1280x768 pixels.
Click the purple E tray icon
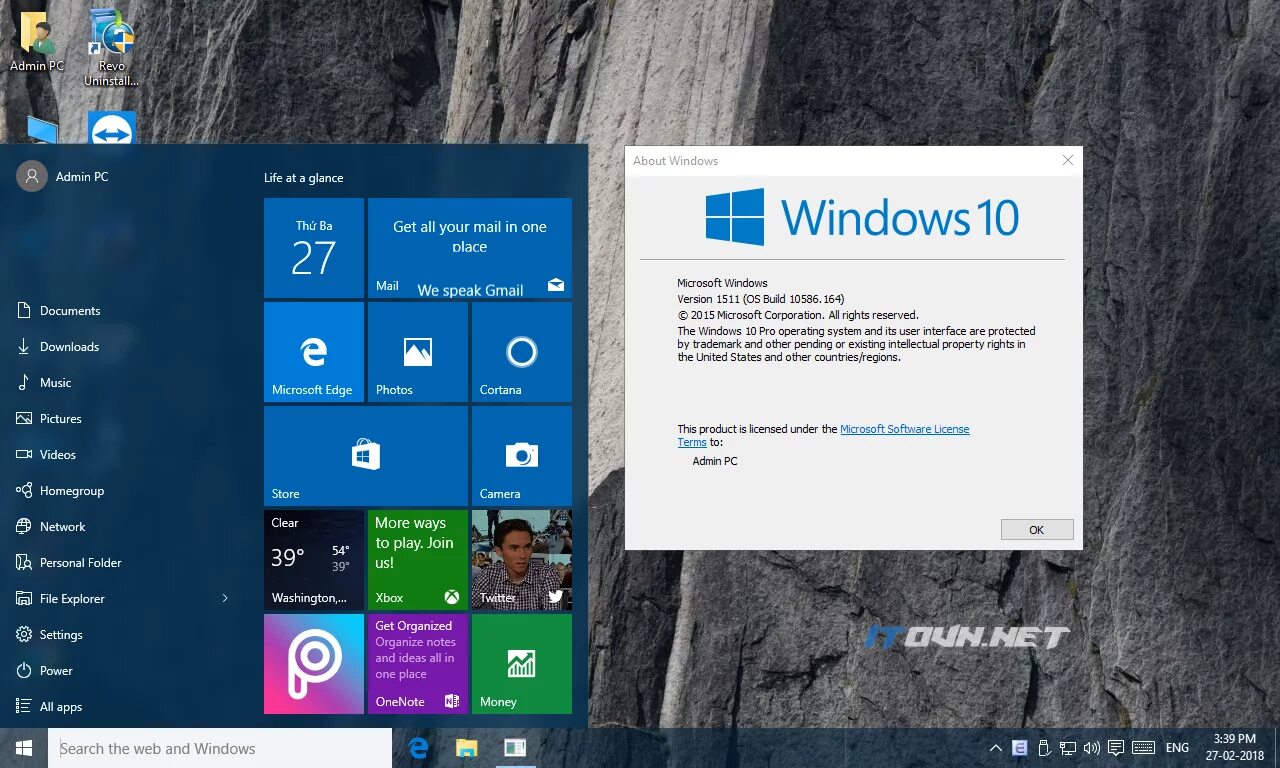pos(1020,748)
